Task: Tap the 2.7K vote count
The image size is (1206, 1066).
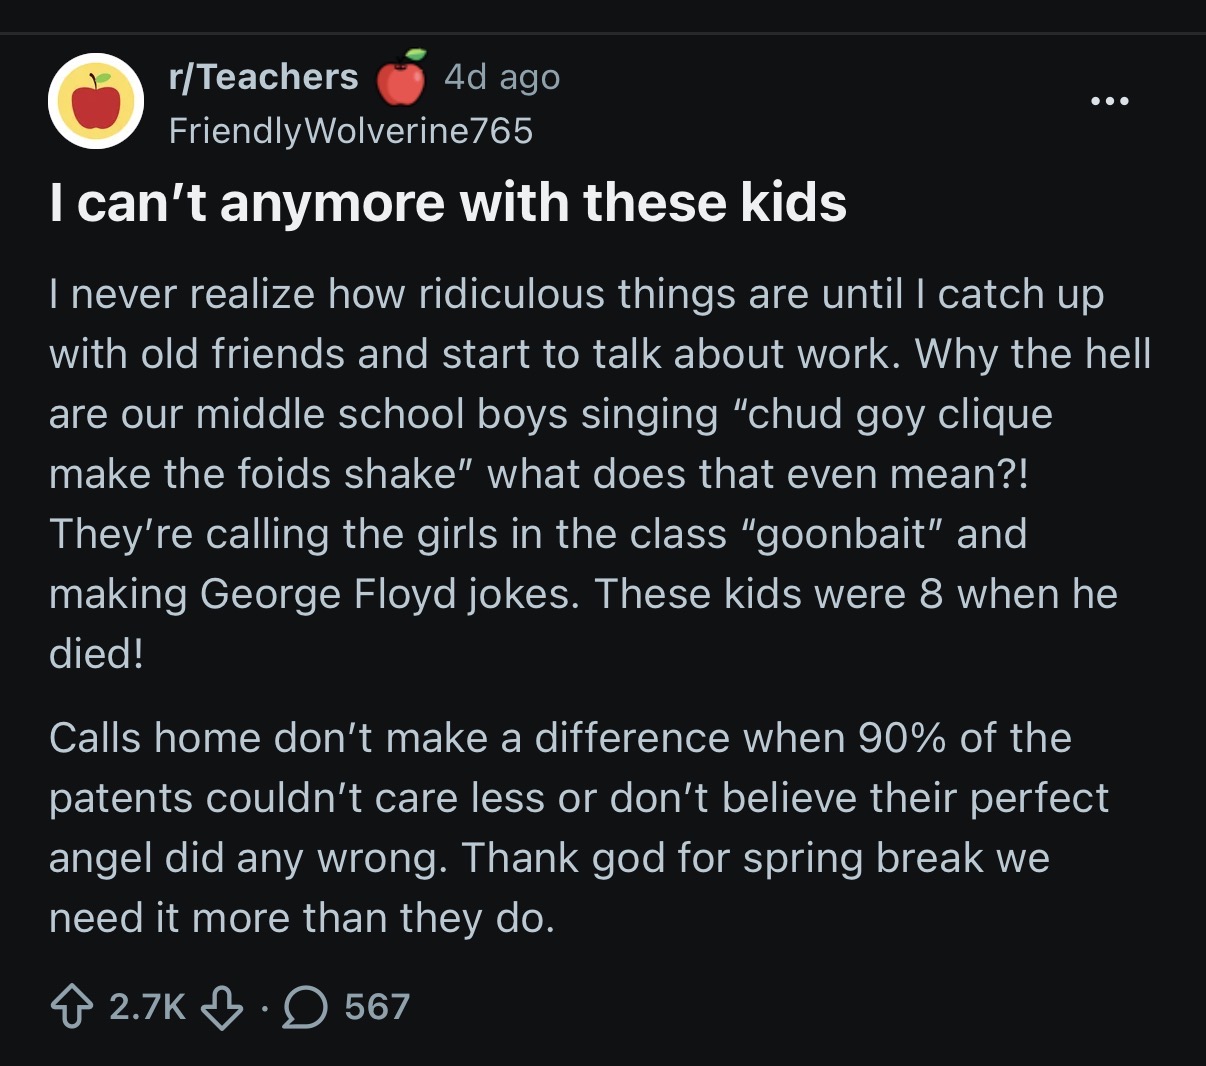Action: click(147, 1007)
